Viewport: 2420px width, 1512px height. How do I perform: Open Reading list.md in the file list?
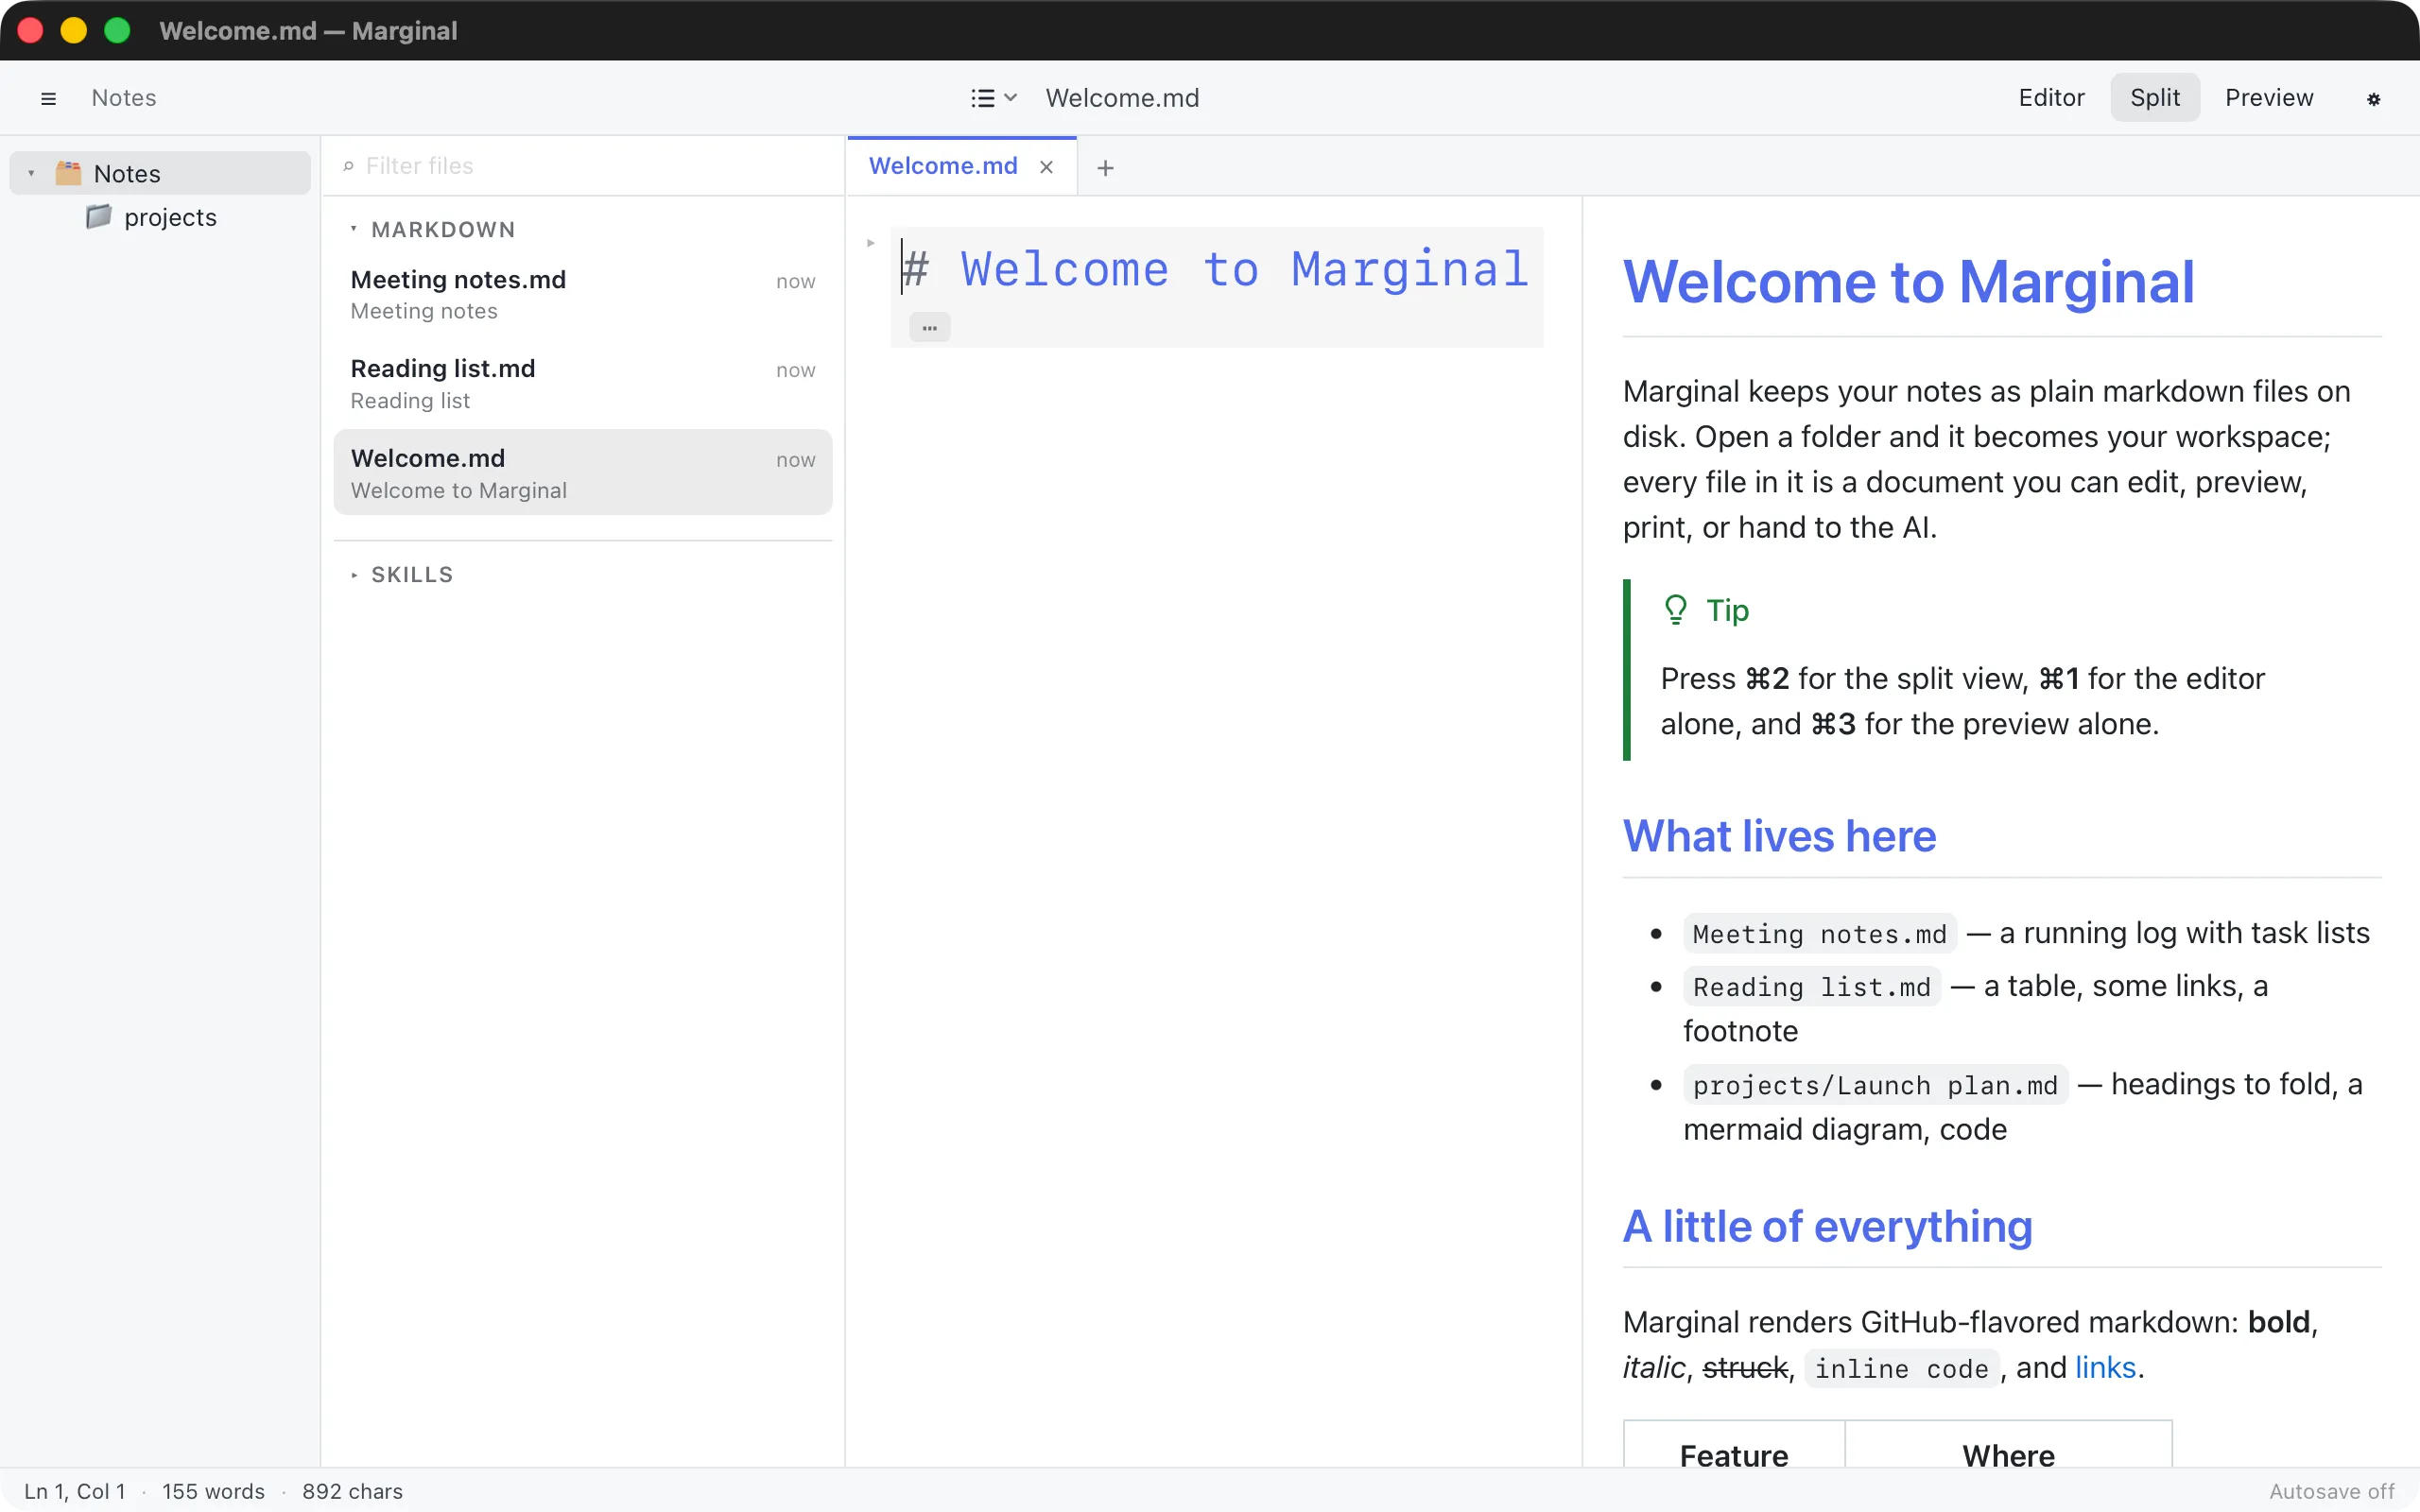click(583, 384)
